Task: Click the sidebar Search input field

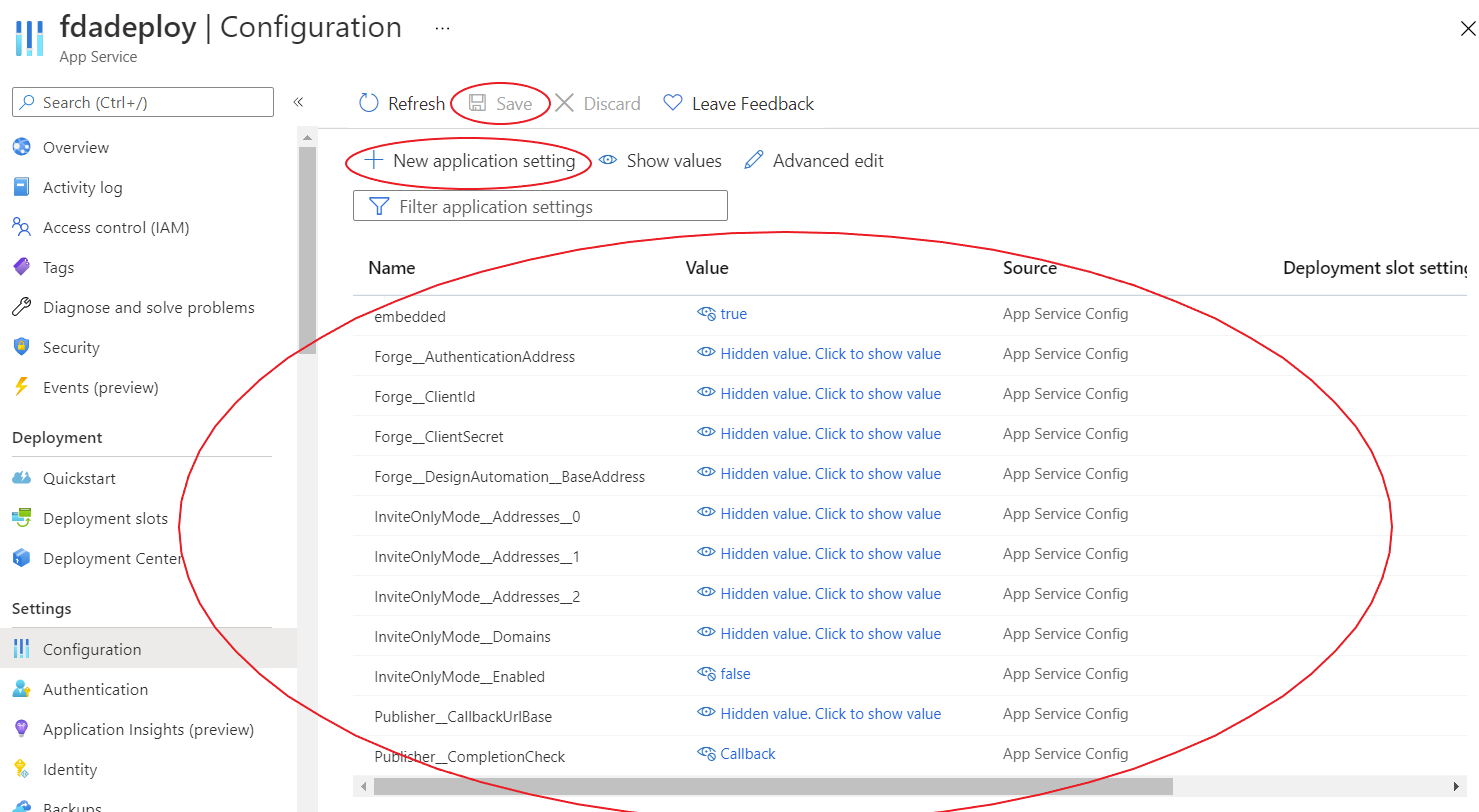Action: 143,102
